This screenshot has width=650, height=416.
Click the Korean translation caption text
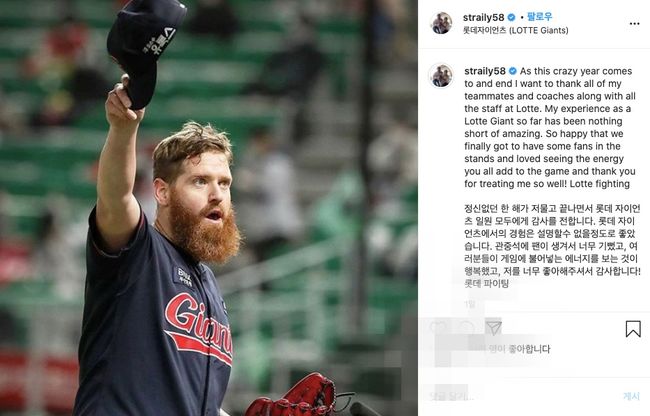[x=552, y=246]
